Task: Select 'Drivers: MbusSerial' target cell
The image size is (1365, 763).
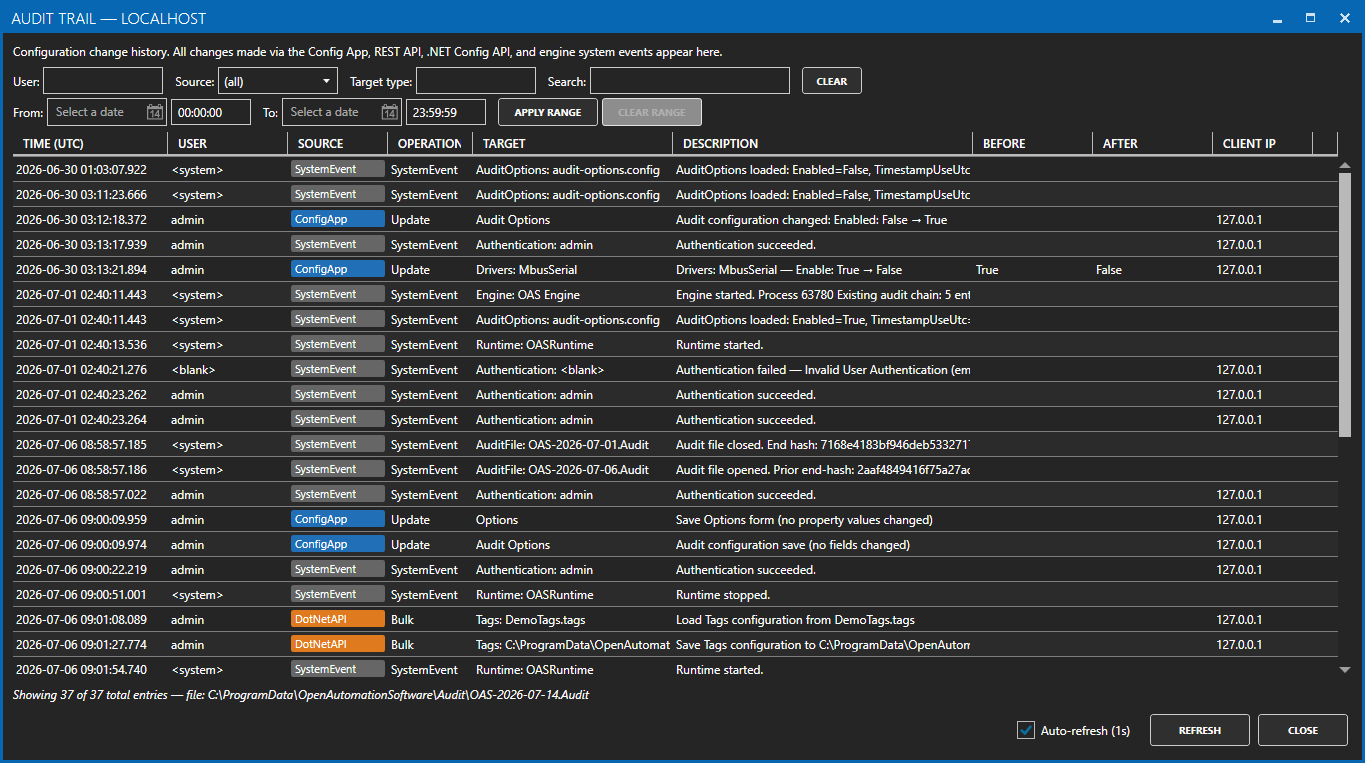Action: pos(526,270)
